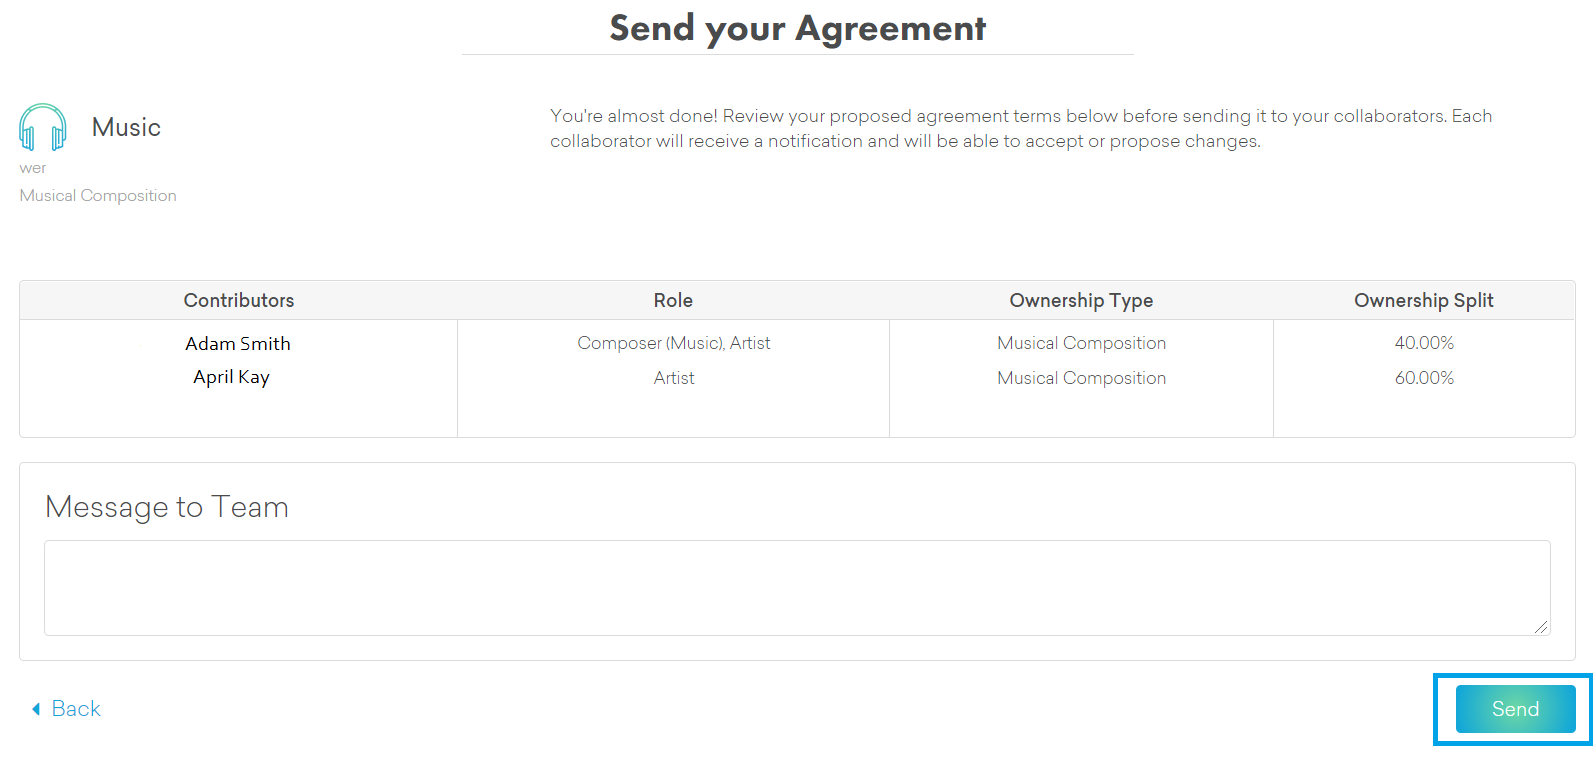This screenshot has height=770, width=1593.
Task: Click the textarea resize handle
Action: click(x=1541, y=627)
